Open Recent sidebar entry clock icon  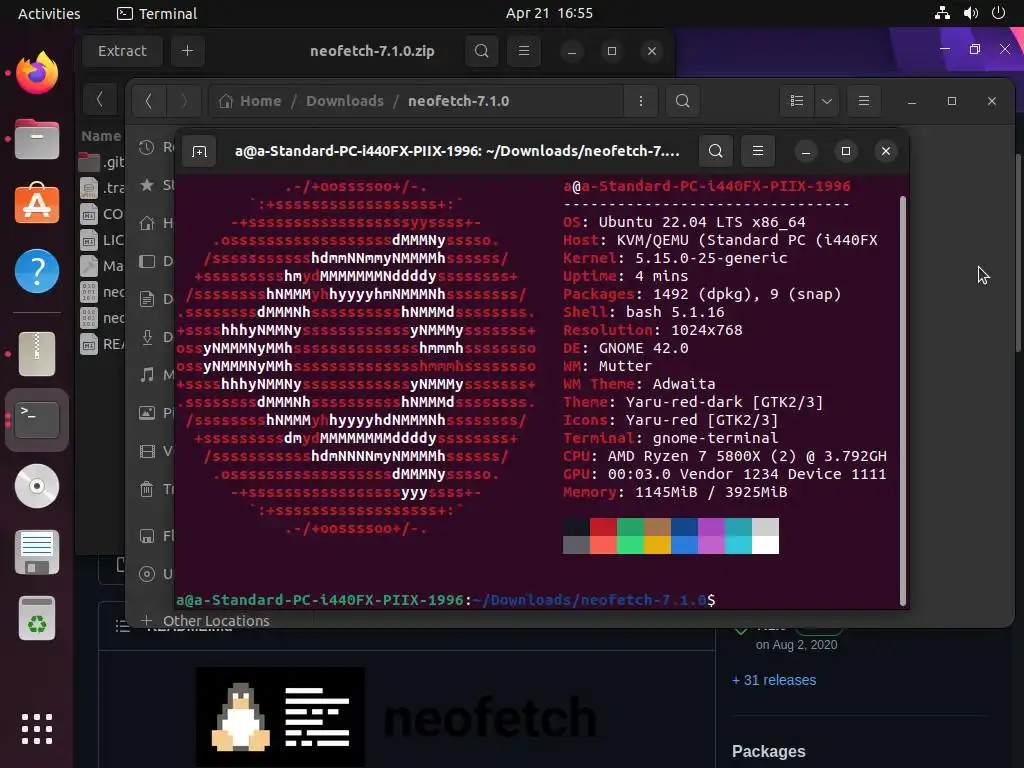[x=147, y=147]
